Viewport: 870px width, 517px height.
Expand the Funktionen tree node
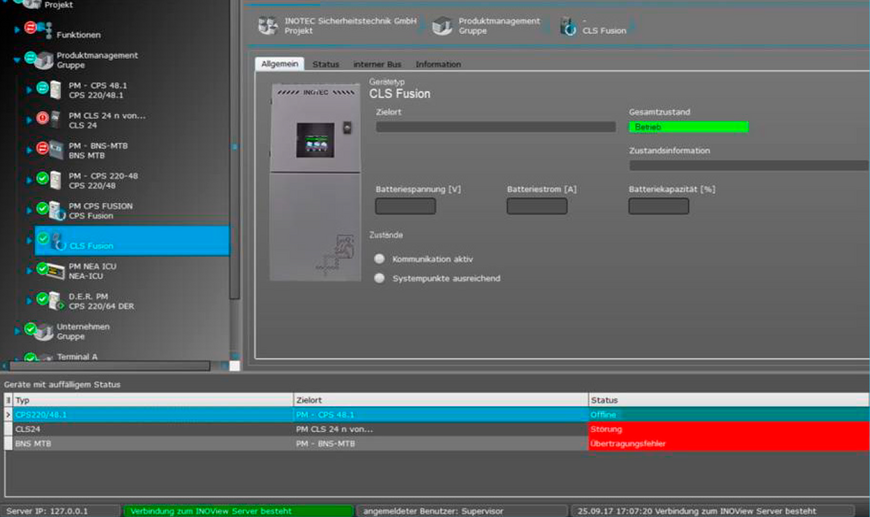click(x=17, y=30)
